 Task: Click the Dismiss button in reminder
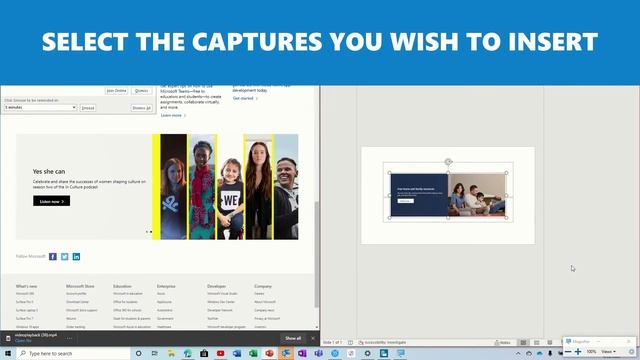point(142,91)
